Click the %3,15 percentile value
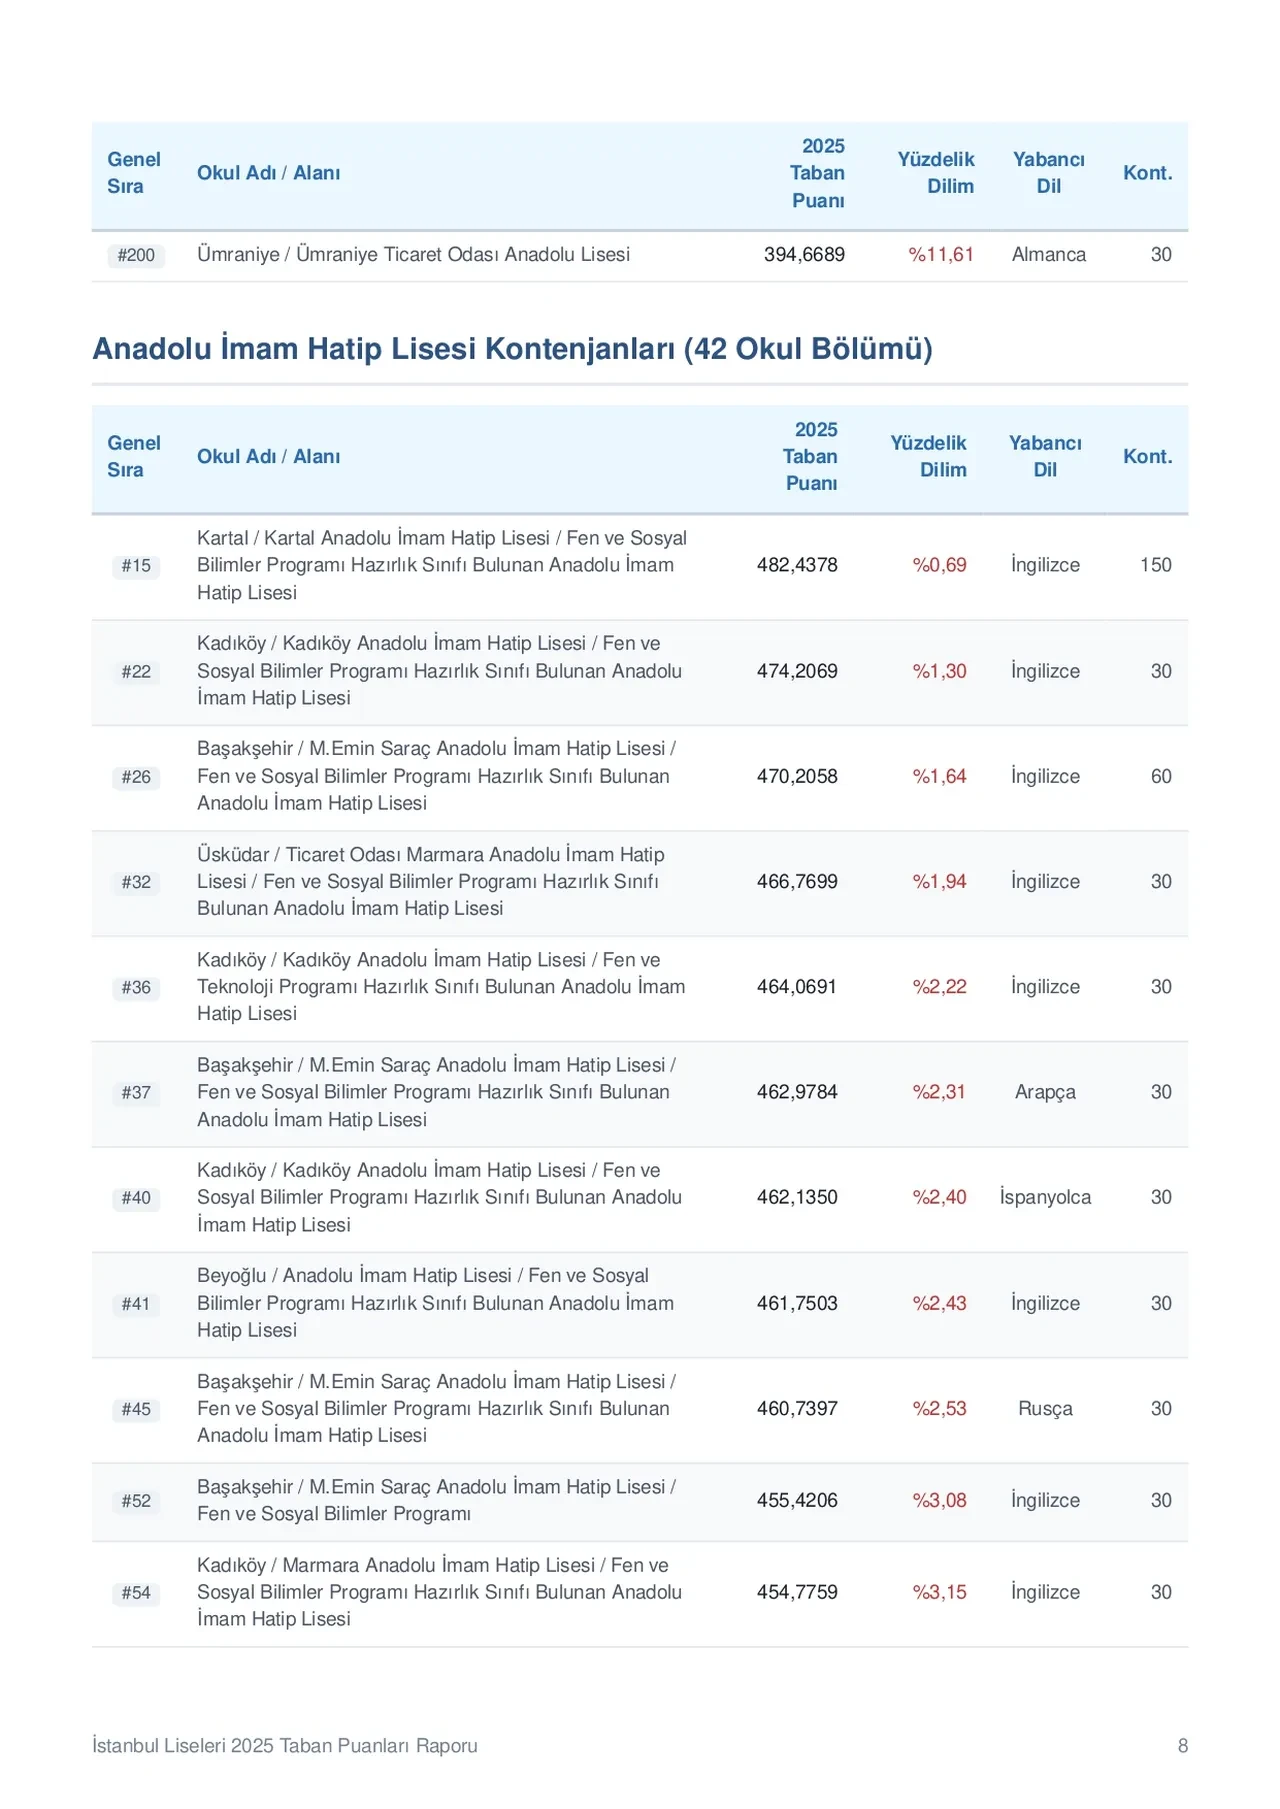The image size is (1280, 1809). pos(939,1592)
